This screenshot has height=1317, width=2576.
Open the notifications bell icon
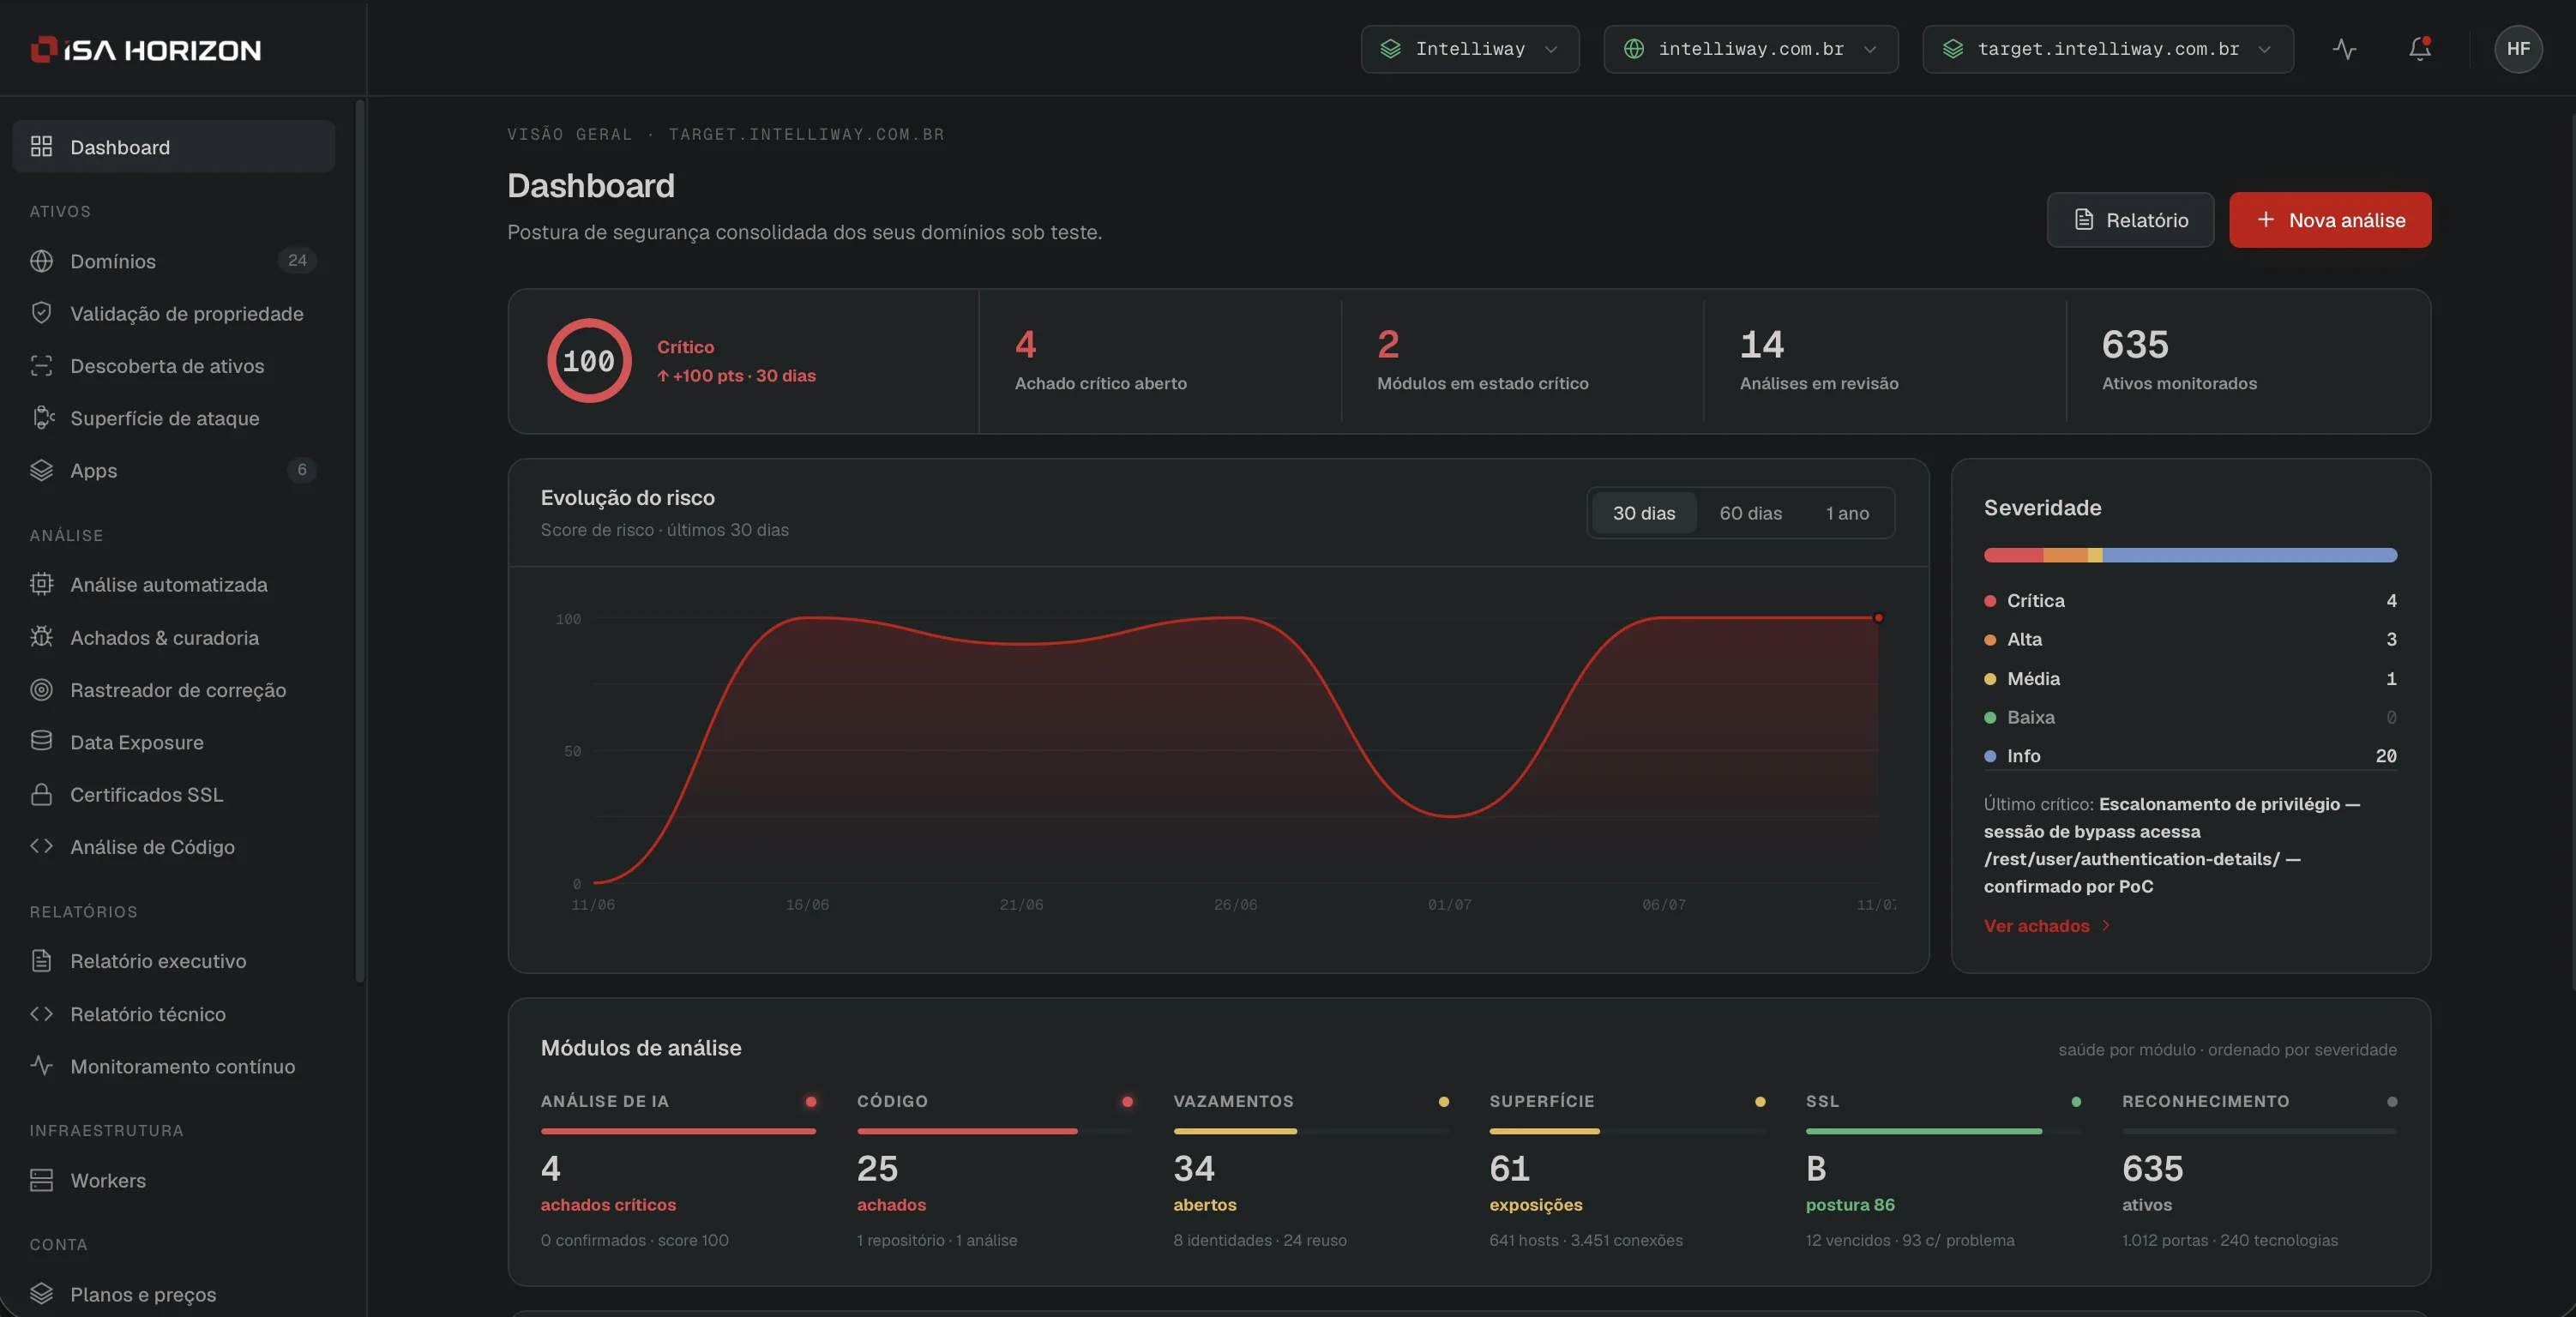[2419, 49]
